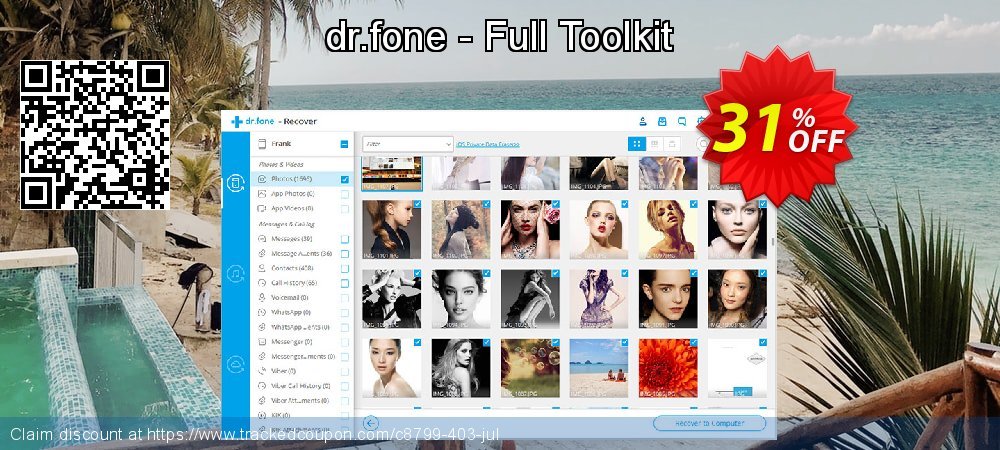Screen dimensions: 1000x450
Task: Select WhatsApp (0) category
Action: tap(300, 312)
